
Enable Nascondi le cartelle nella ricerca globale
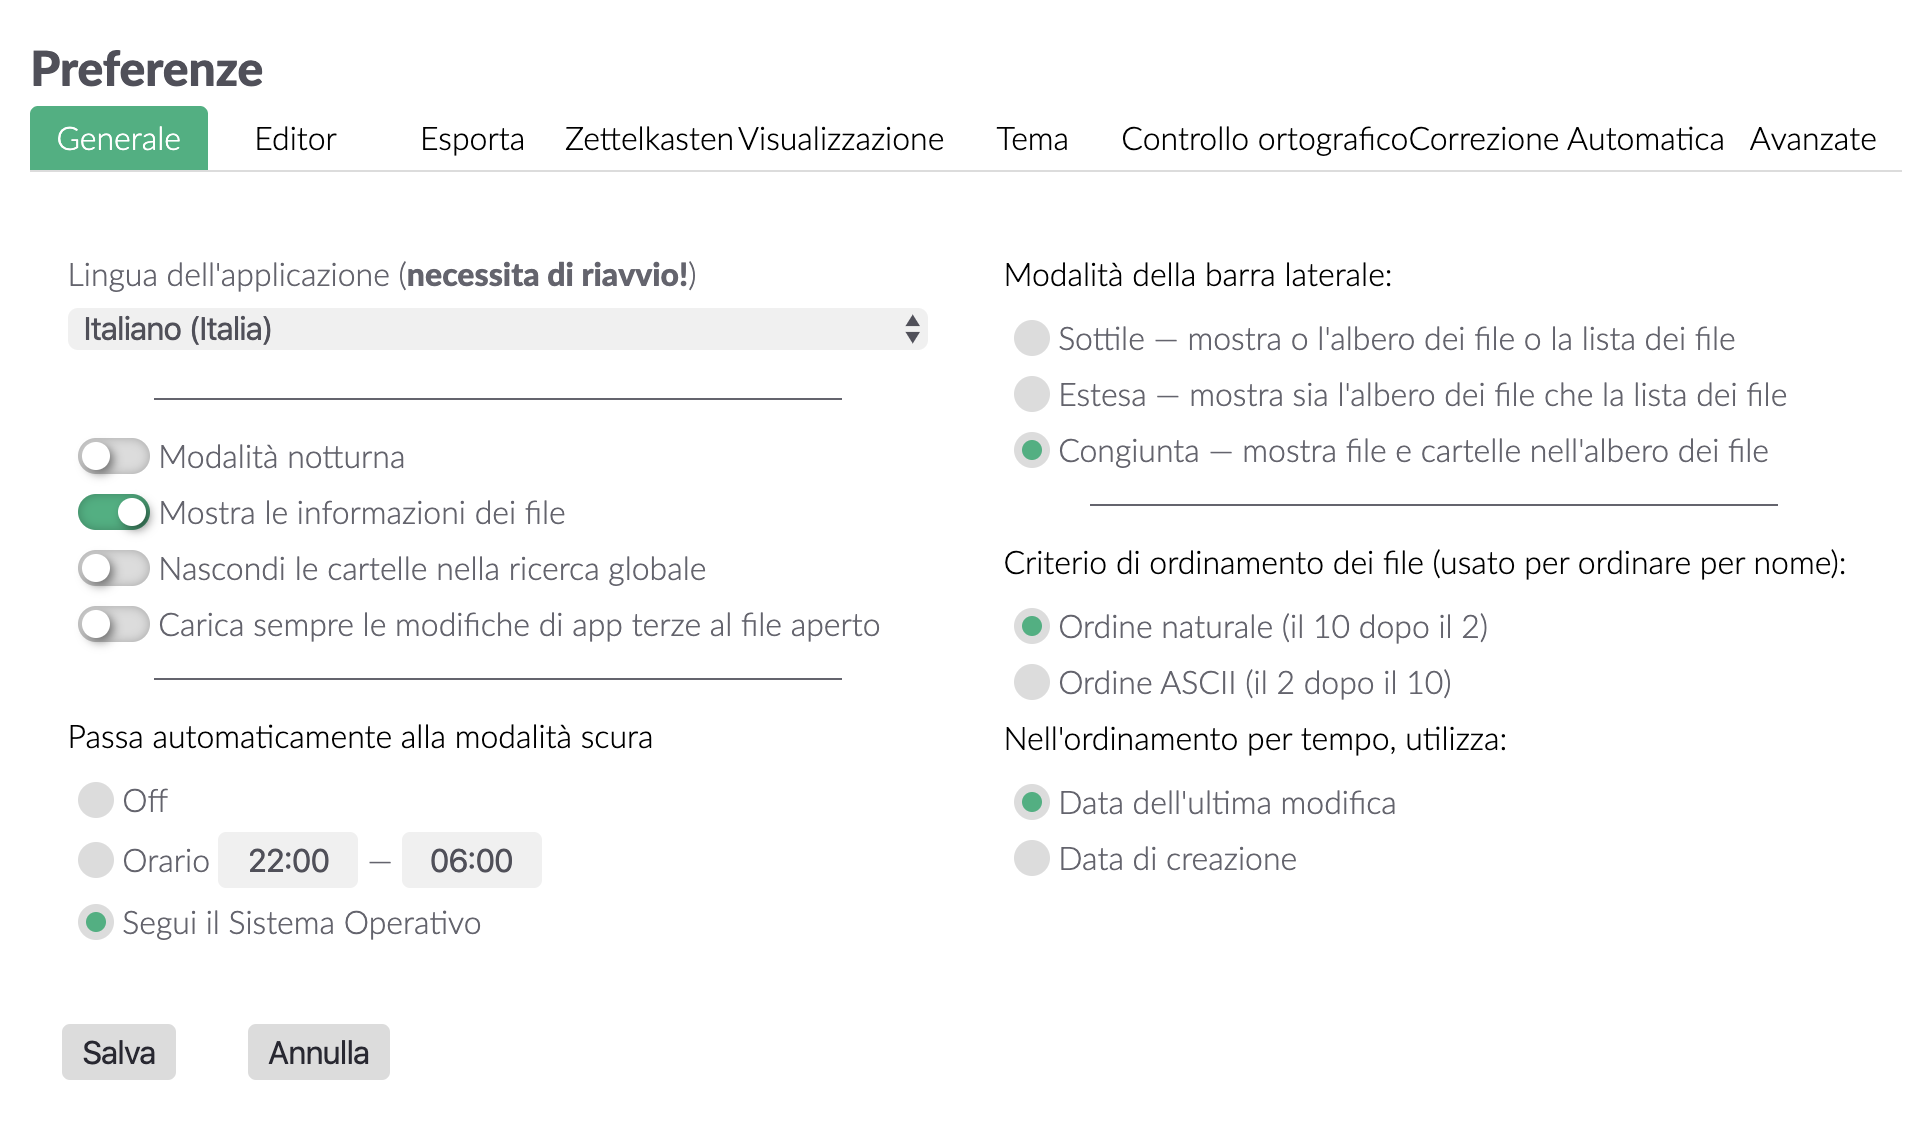[113, 569]
